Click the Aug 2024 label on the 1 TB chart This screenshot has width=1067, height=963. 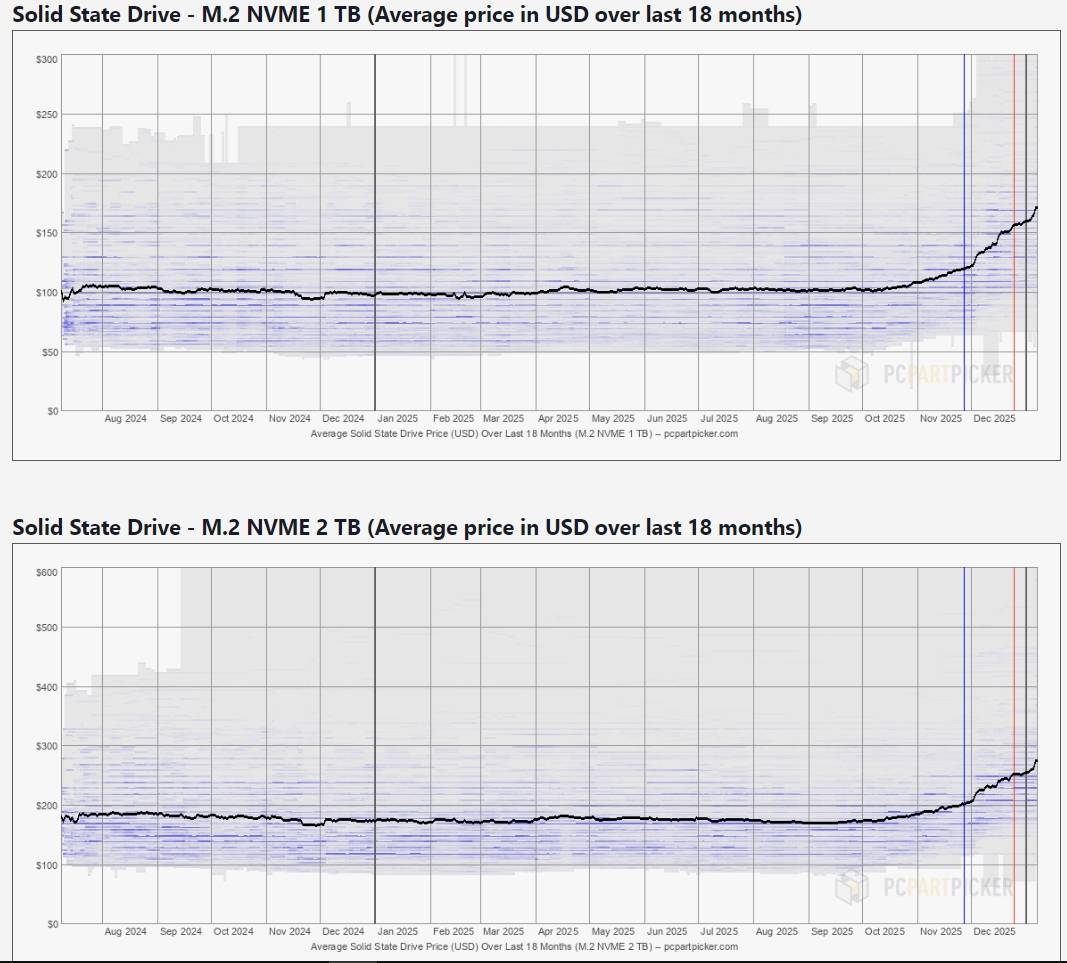(x=125, y=419)
